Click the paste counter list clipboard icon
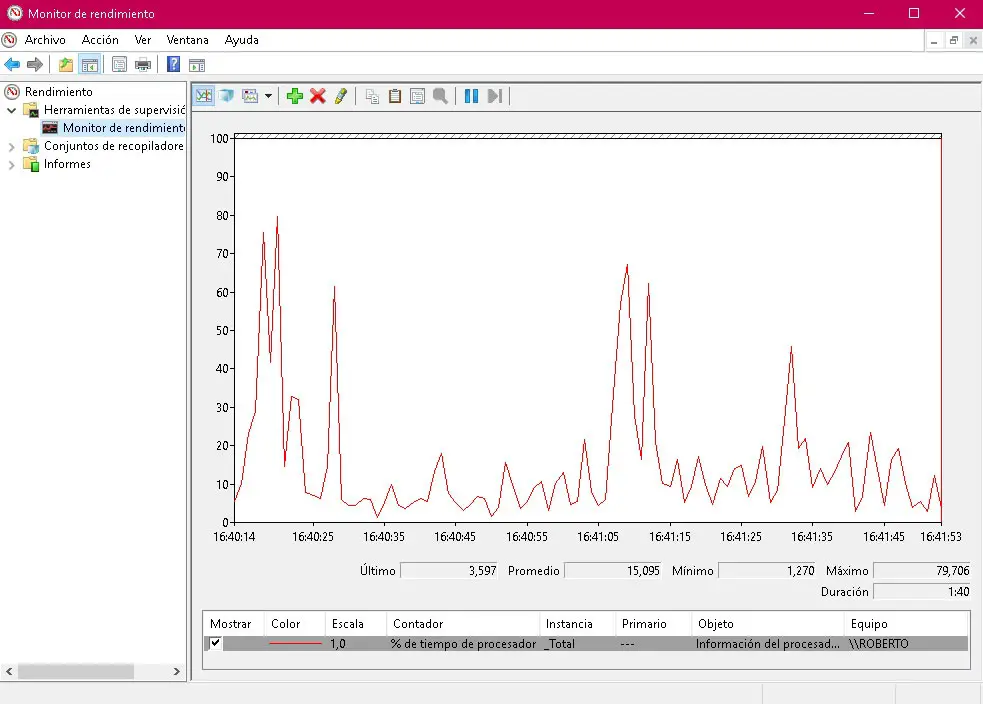This screenshot has width=983, height=704. pos(395,96)
